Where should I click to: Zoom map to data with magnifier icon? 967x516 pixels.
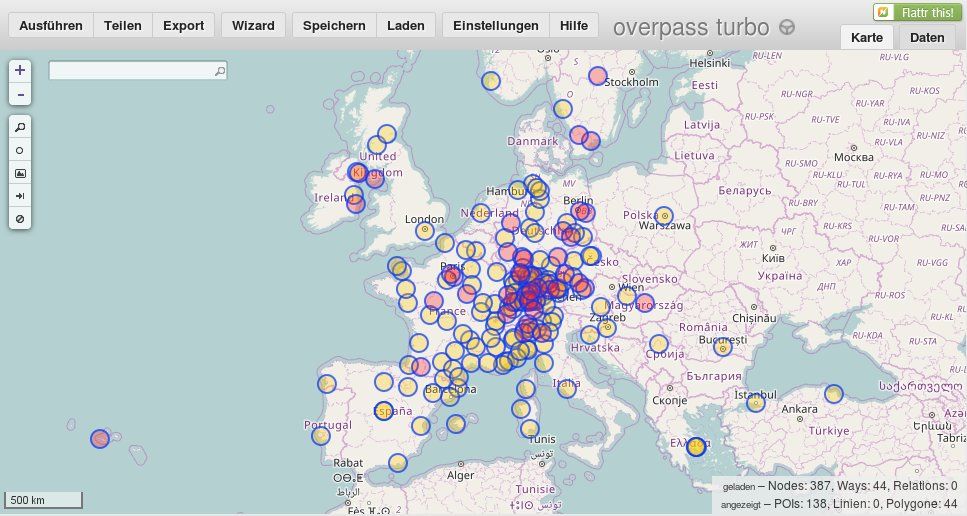(x=20, y=126)
